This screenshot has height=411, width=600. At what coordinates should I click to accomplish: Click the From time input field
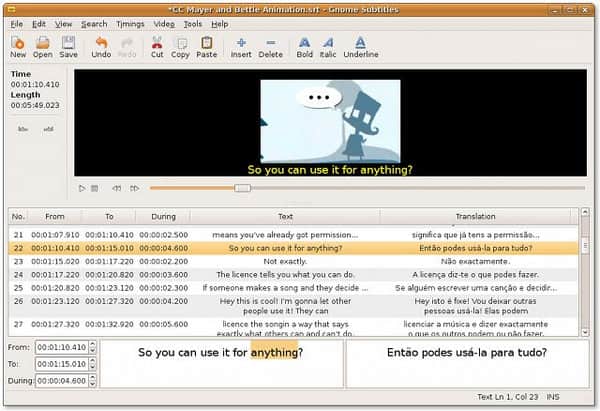click(x=62, y=347)
